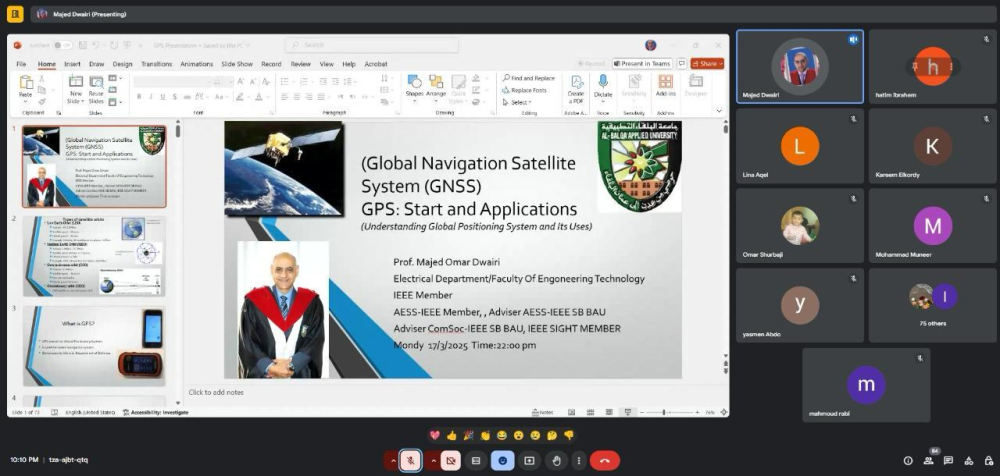Expand the Select dropdown in Editing

click(x=520, y=102)
